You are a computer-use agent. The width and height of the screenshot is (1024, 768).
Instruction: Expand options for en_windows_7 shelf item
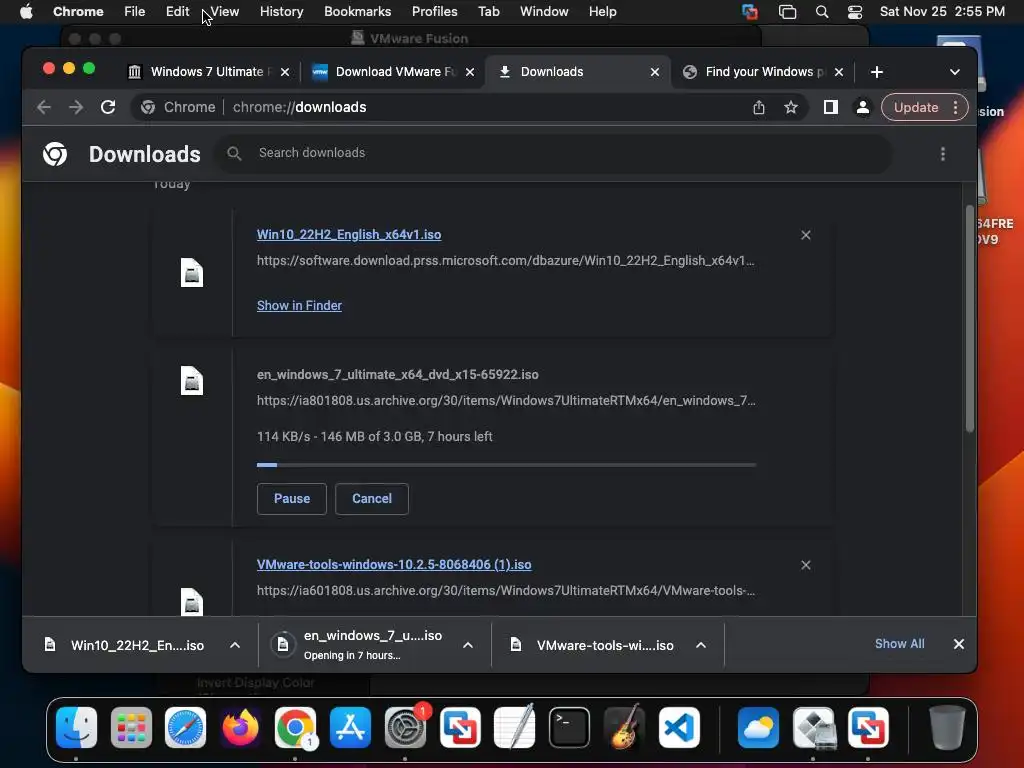[x=468, y=645]
